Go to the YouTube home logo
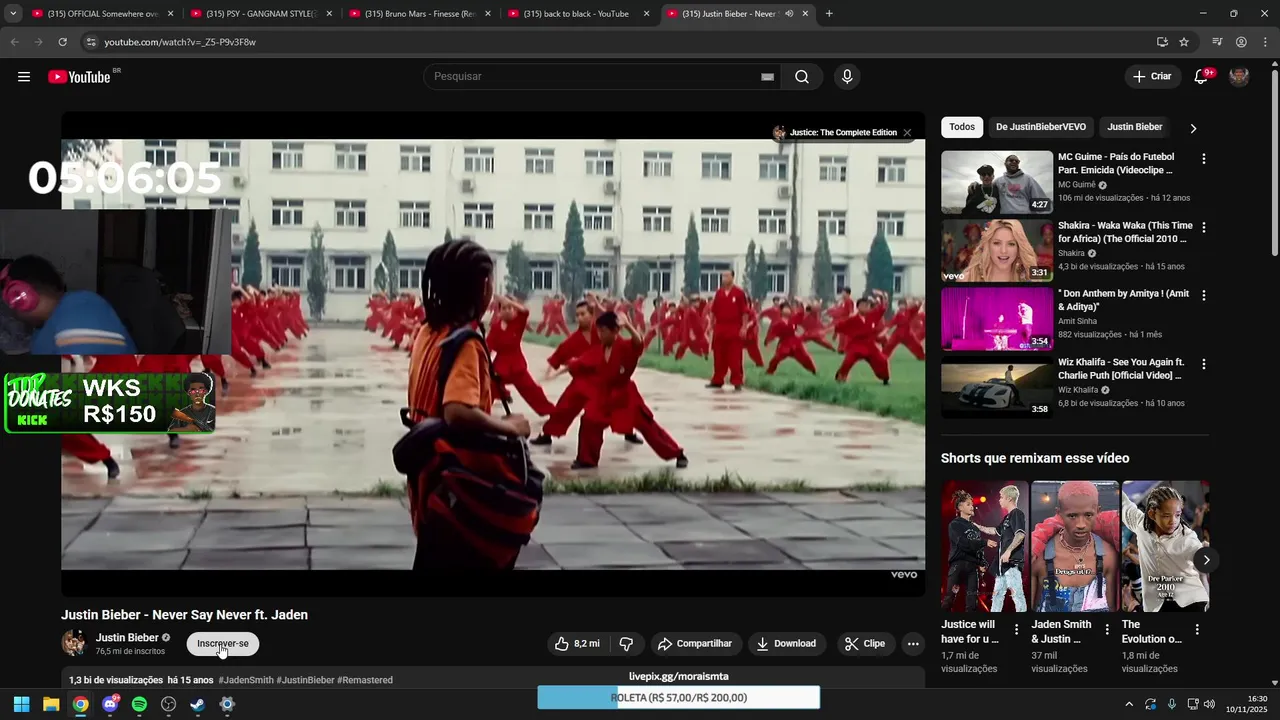The width and height of the screenshot is (1280, 720). [79, 77]
